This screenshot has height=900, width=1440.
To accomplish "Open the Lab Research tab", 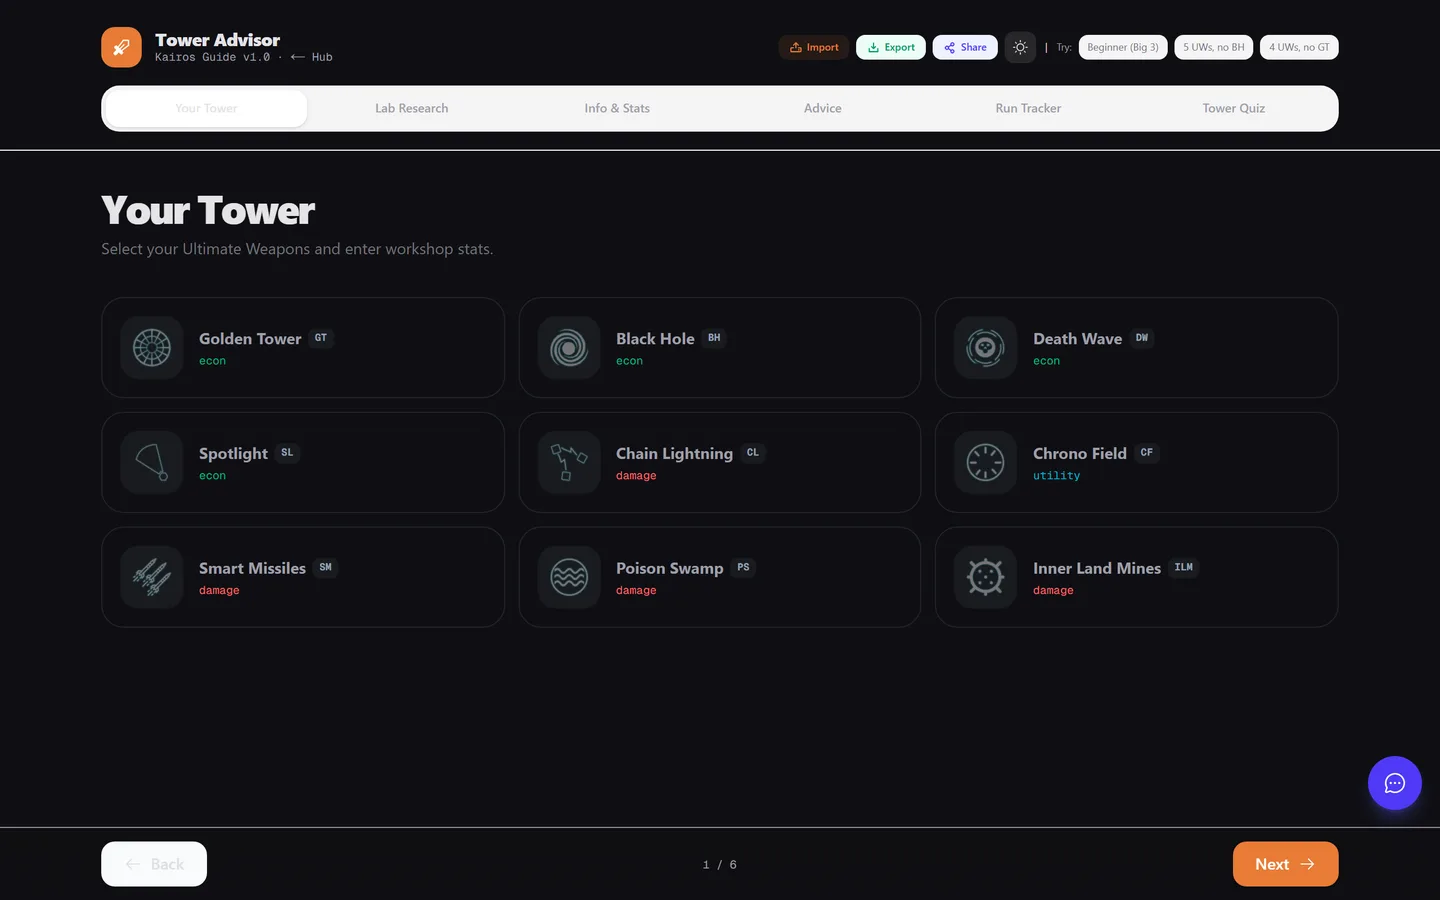I will (x=411, y=108).
